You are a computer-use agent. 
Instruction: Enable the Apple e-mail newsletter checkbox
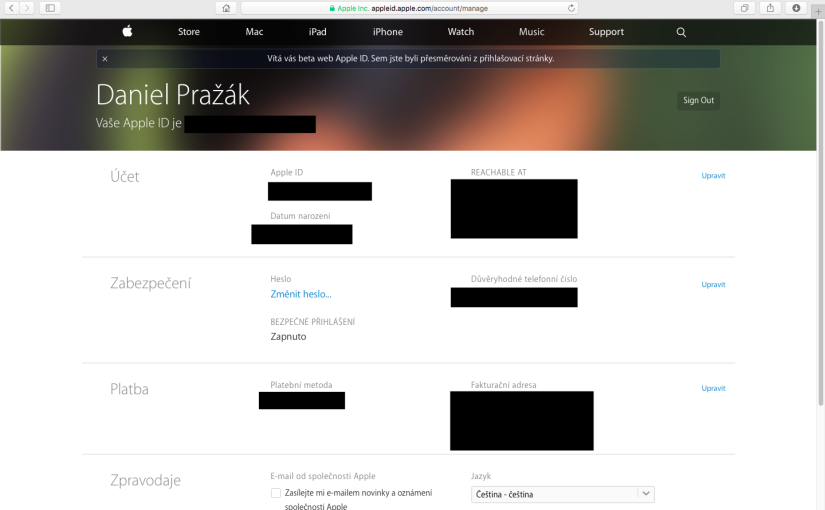click(x=276, y=493)
